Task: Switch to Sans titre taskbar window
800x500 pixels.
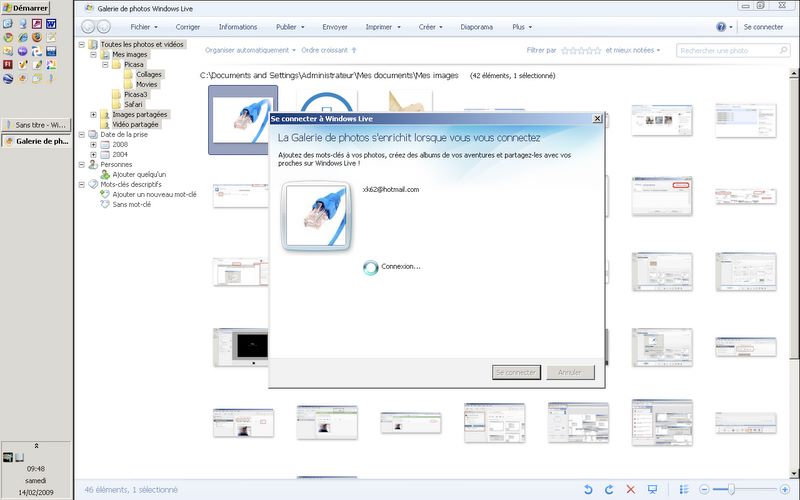Action: [x=36, y=124]
